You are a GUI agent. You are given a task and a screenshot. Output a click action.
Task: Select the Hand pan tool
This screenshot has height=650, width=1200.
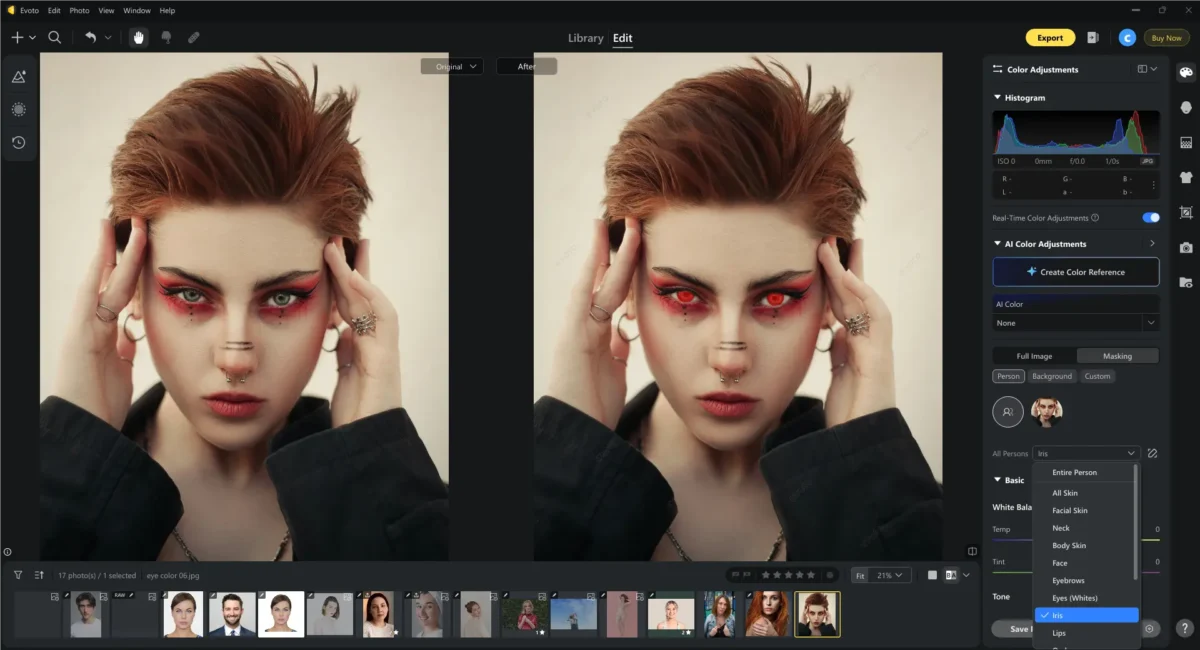click(139, 37)
